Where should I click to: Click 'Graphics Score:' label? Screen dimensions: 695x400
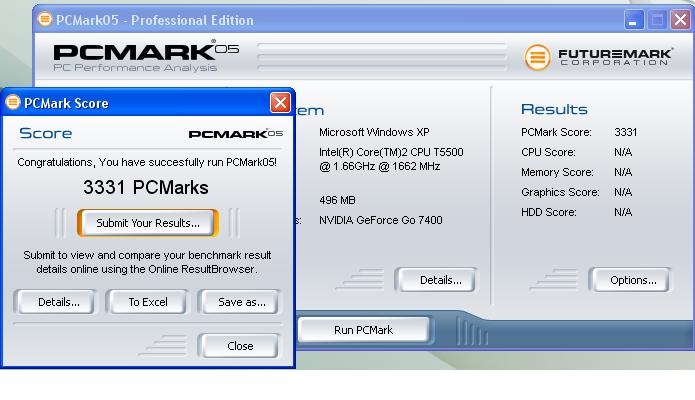[x=560, y=192]
